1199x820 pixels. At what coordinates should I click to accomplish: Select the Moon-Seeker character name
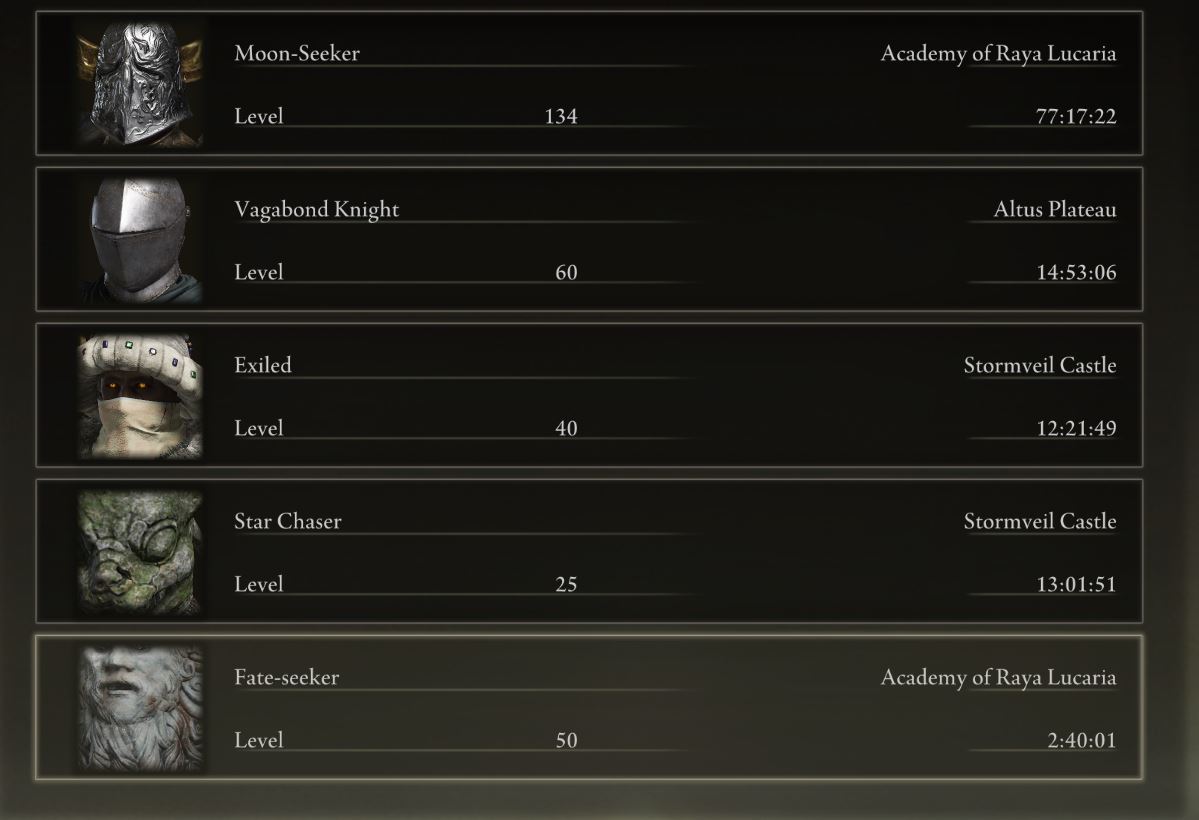coord(297,53)
